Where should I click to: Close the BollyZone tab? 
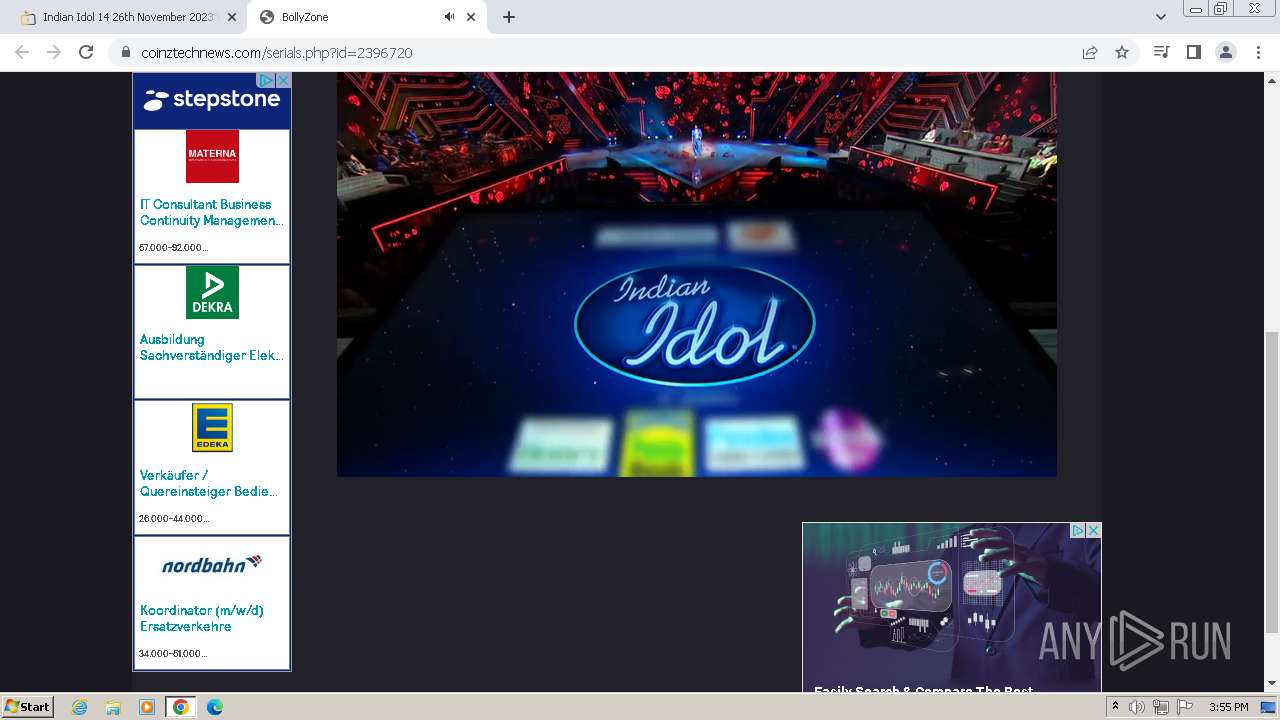(471, 17)
